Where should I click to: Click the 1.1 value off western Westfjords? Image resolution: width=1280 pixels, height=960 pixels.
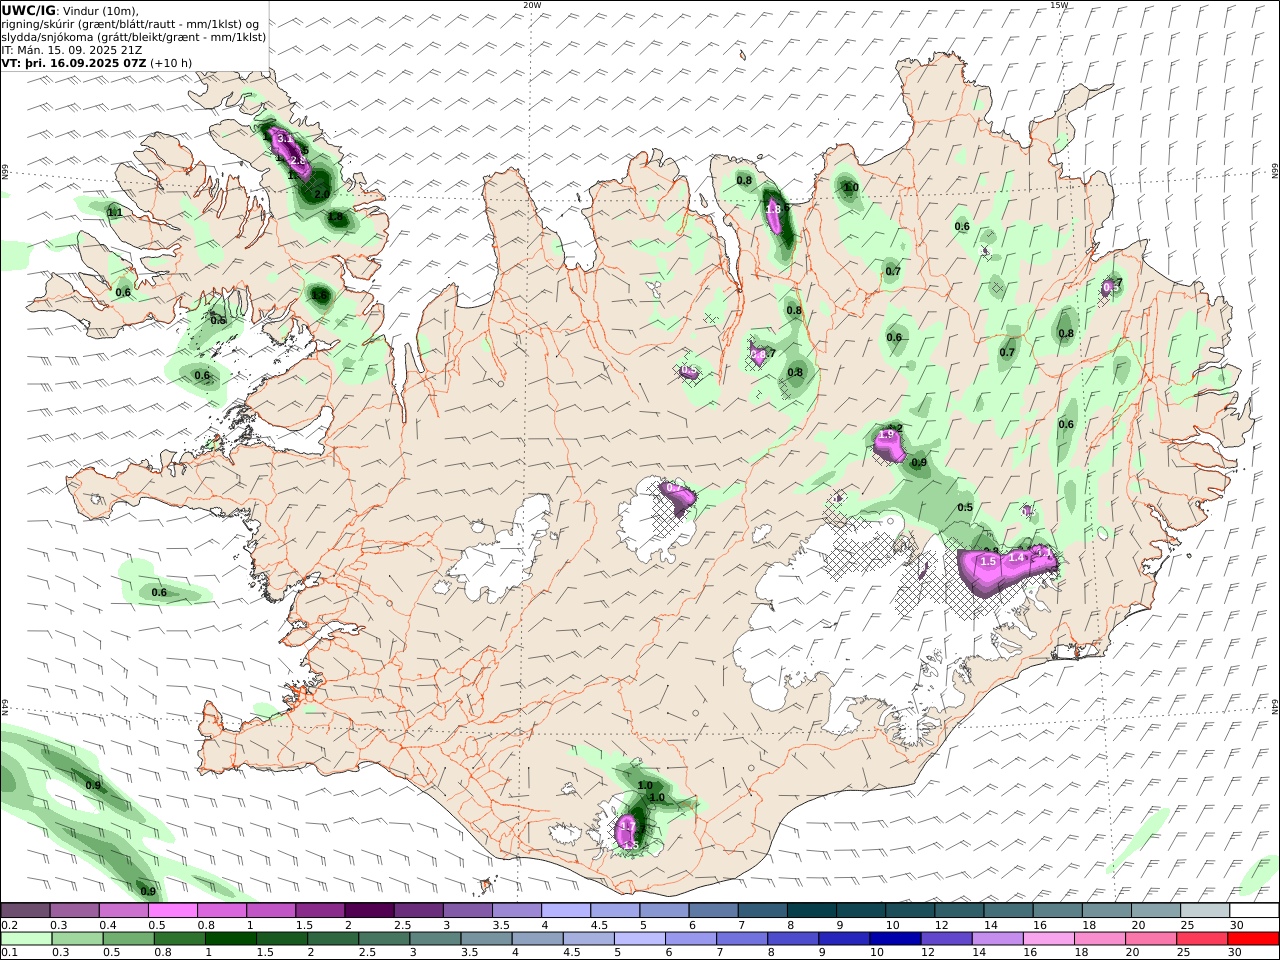114,212
